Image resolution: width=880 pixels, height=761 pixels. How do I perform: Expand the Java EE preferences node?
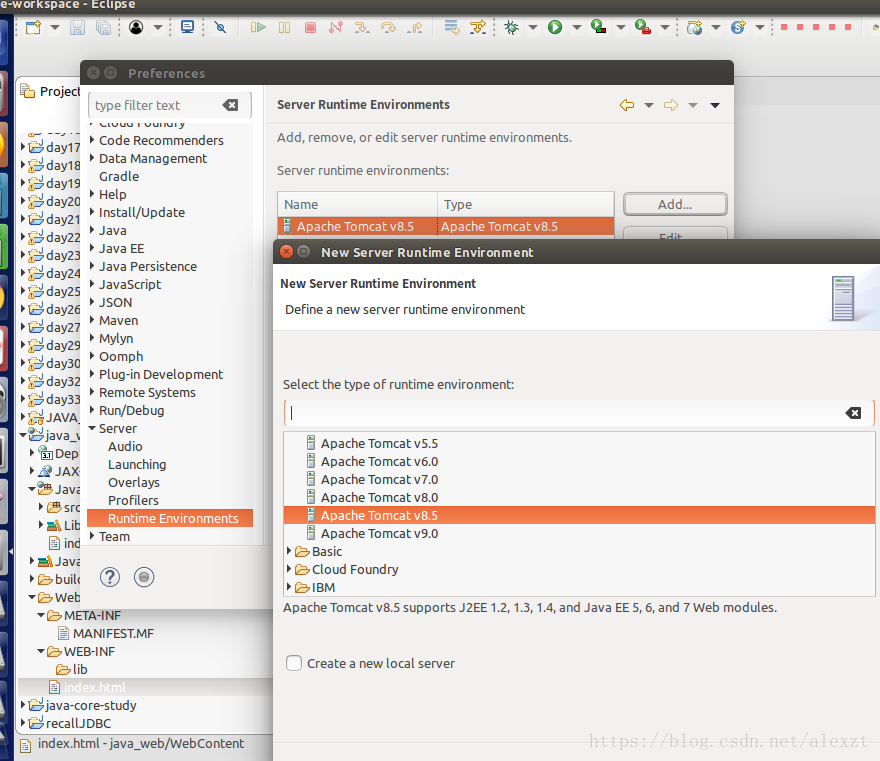[x=92, y=248]
